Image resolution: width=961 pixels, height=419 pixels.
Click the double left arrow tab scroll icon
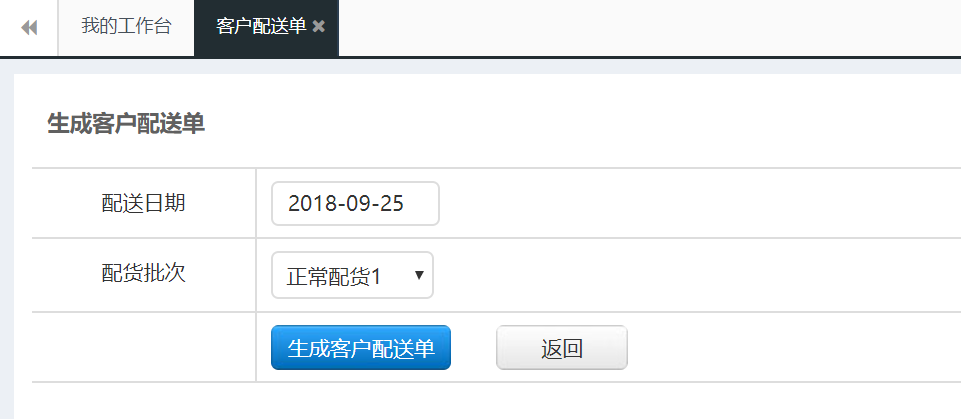tap(29, 28)
